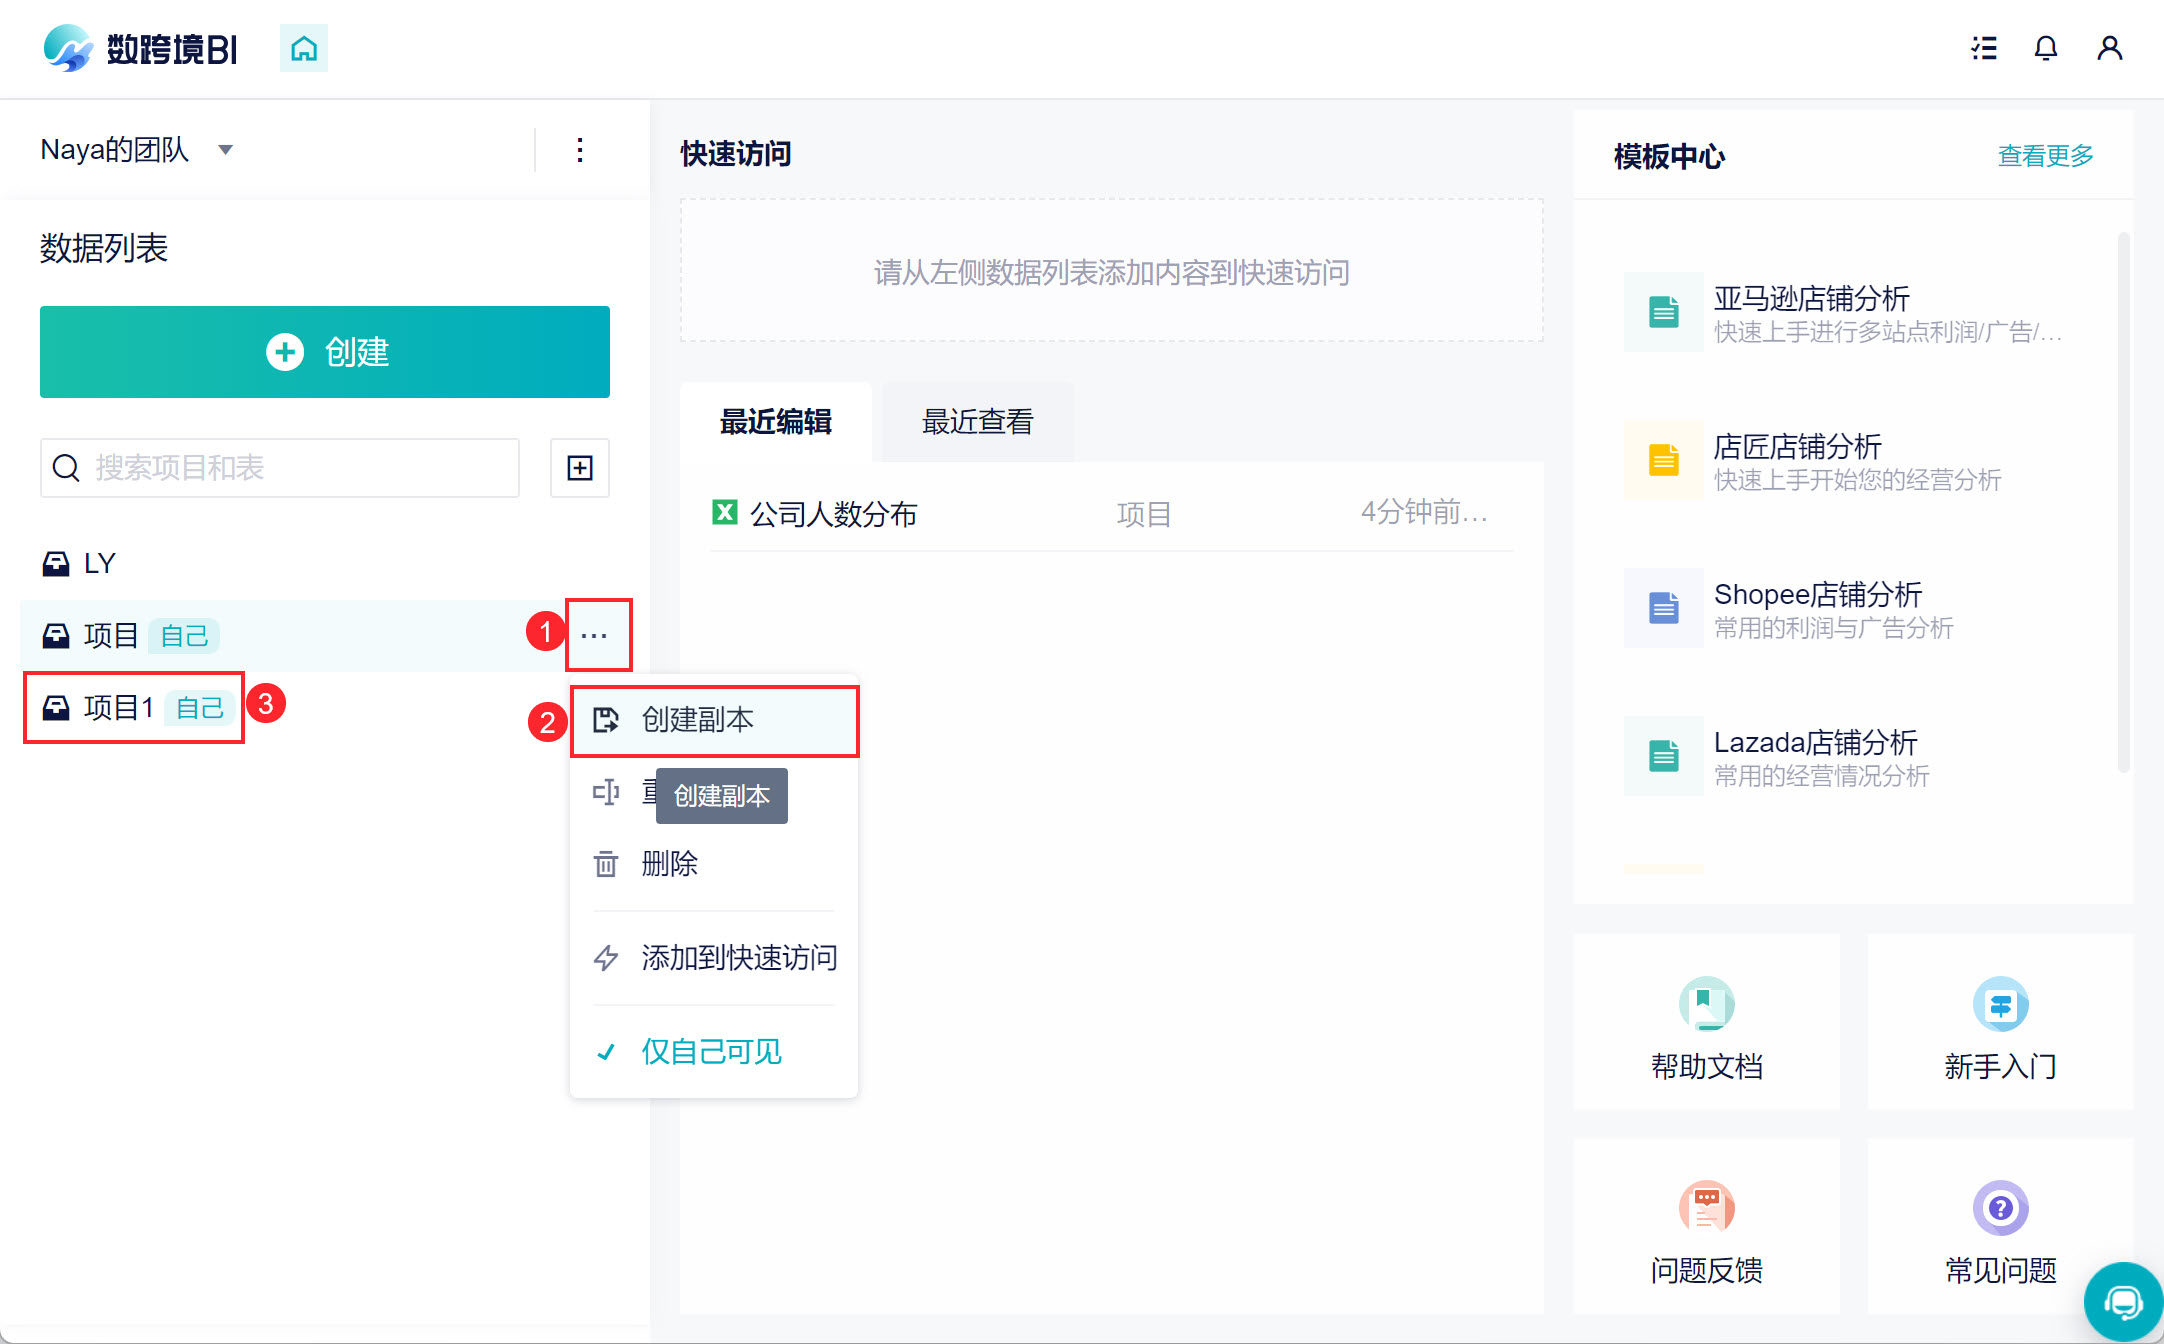Click the 查看更多 link
The height and width of the screenshot is (1344, 2164).
(x=2045, y=156)
